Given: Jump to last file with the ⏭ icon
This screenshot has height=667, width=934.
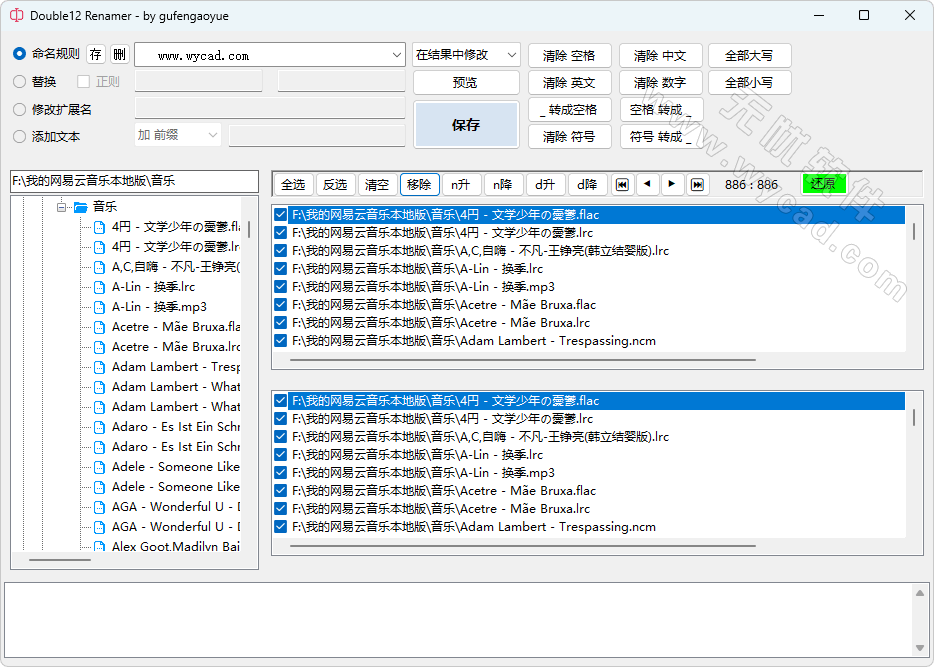Looking at the screenshot, I should tap(696, 184).
